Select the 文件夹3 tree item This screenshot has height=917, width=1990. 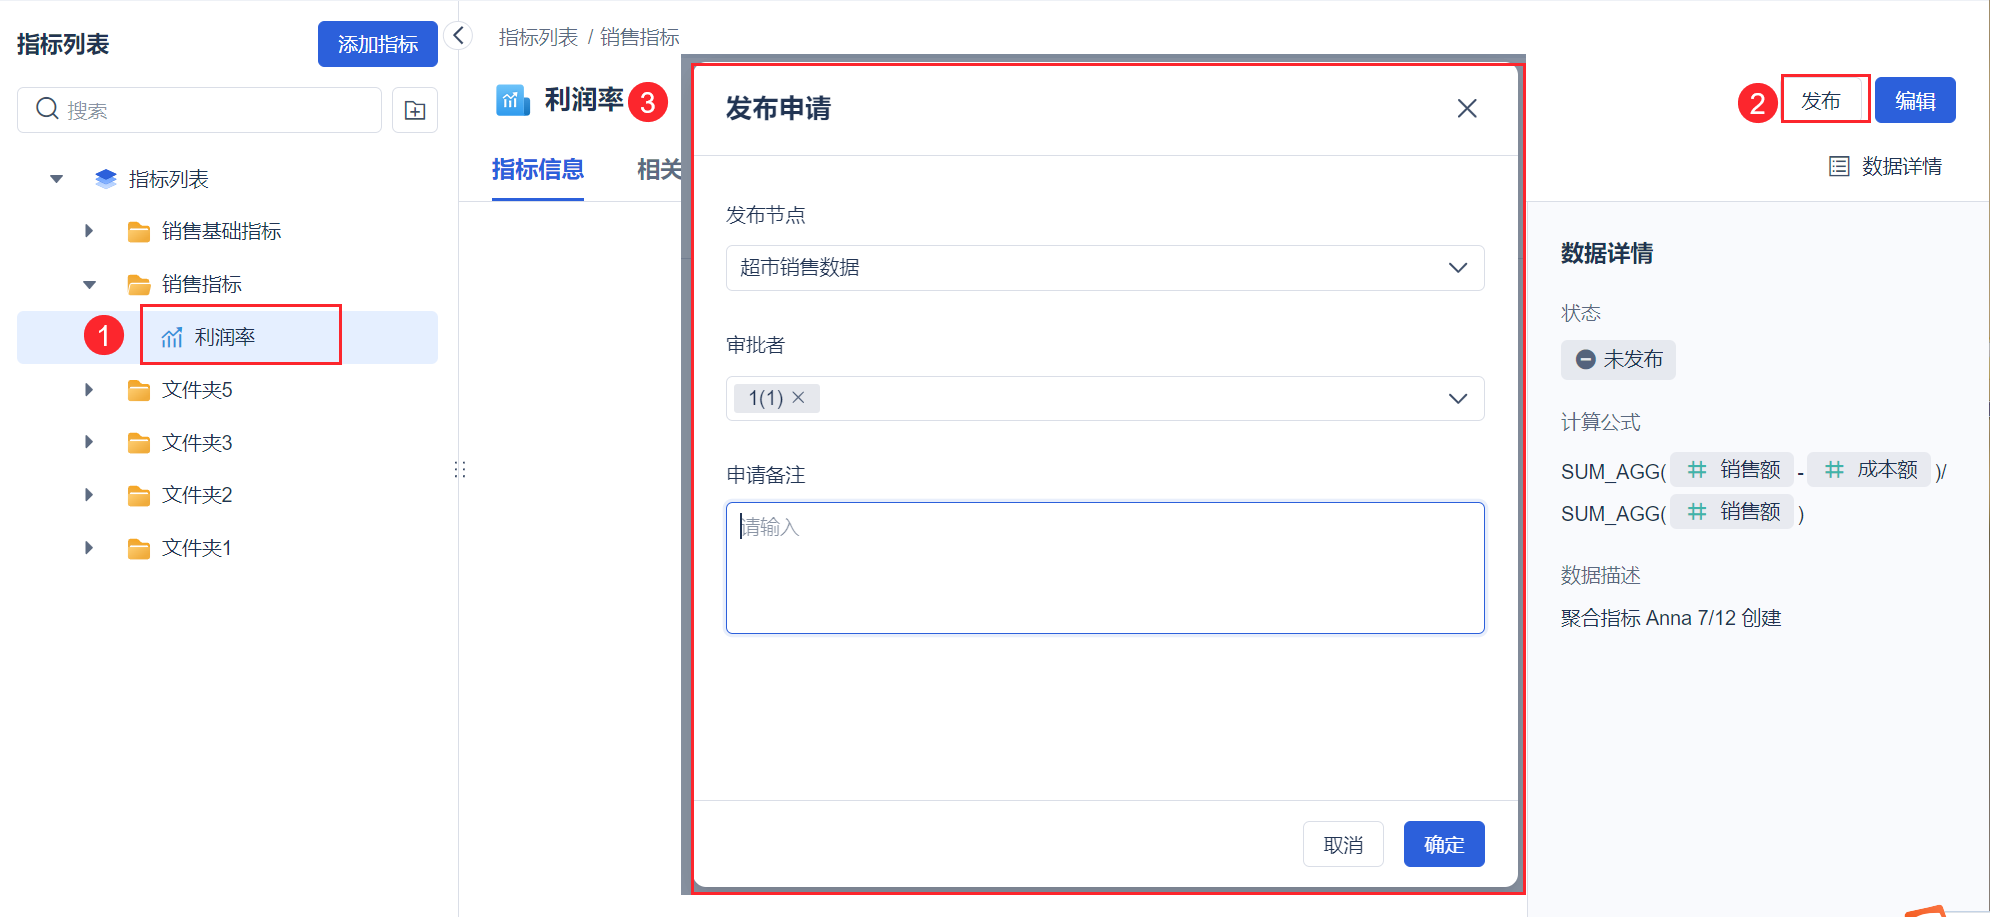(x=197, y=442)
